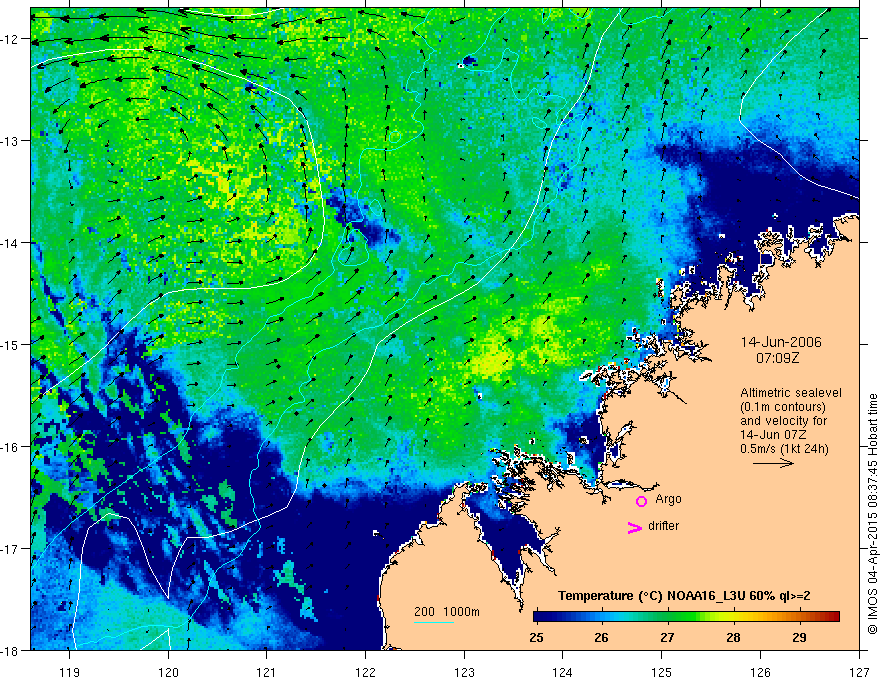
Task: Click the latitude axis label -14
Action: pyautogui.click(x=11, y=242)
